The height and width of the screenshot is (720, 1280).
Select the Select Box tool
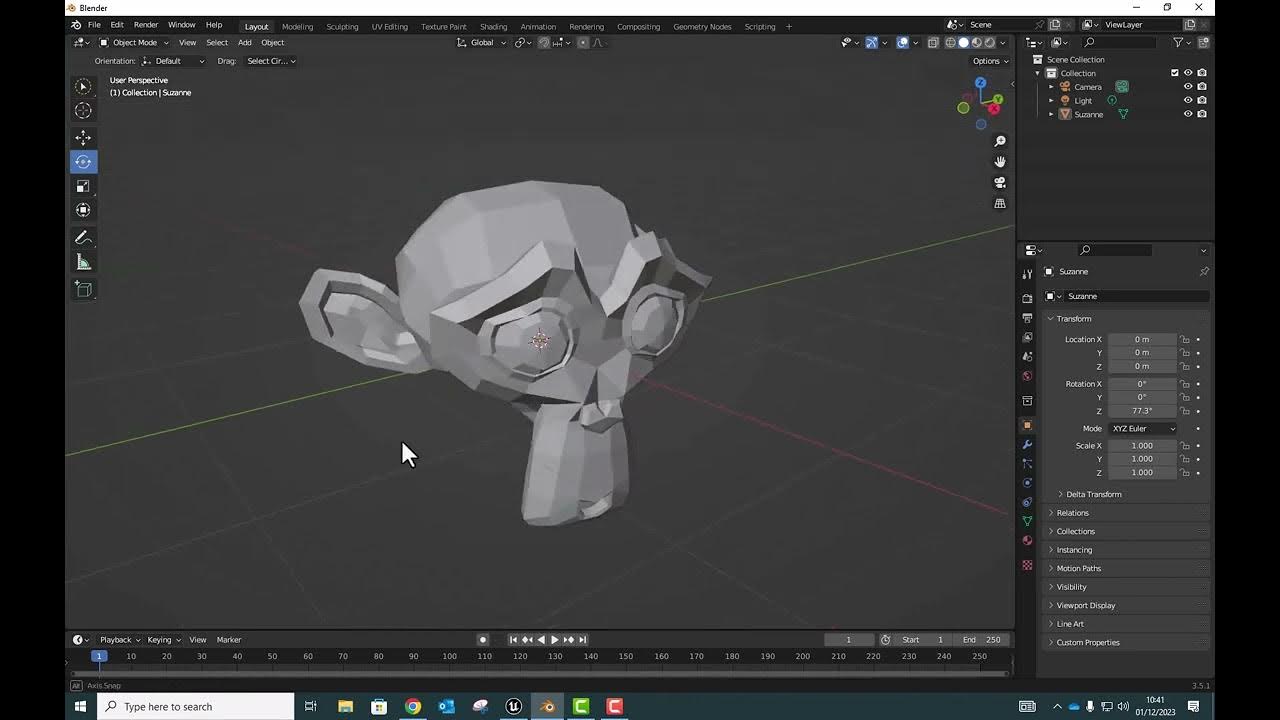click(83, 86)
